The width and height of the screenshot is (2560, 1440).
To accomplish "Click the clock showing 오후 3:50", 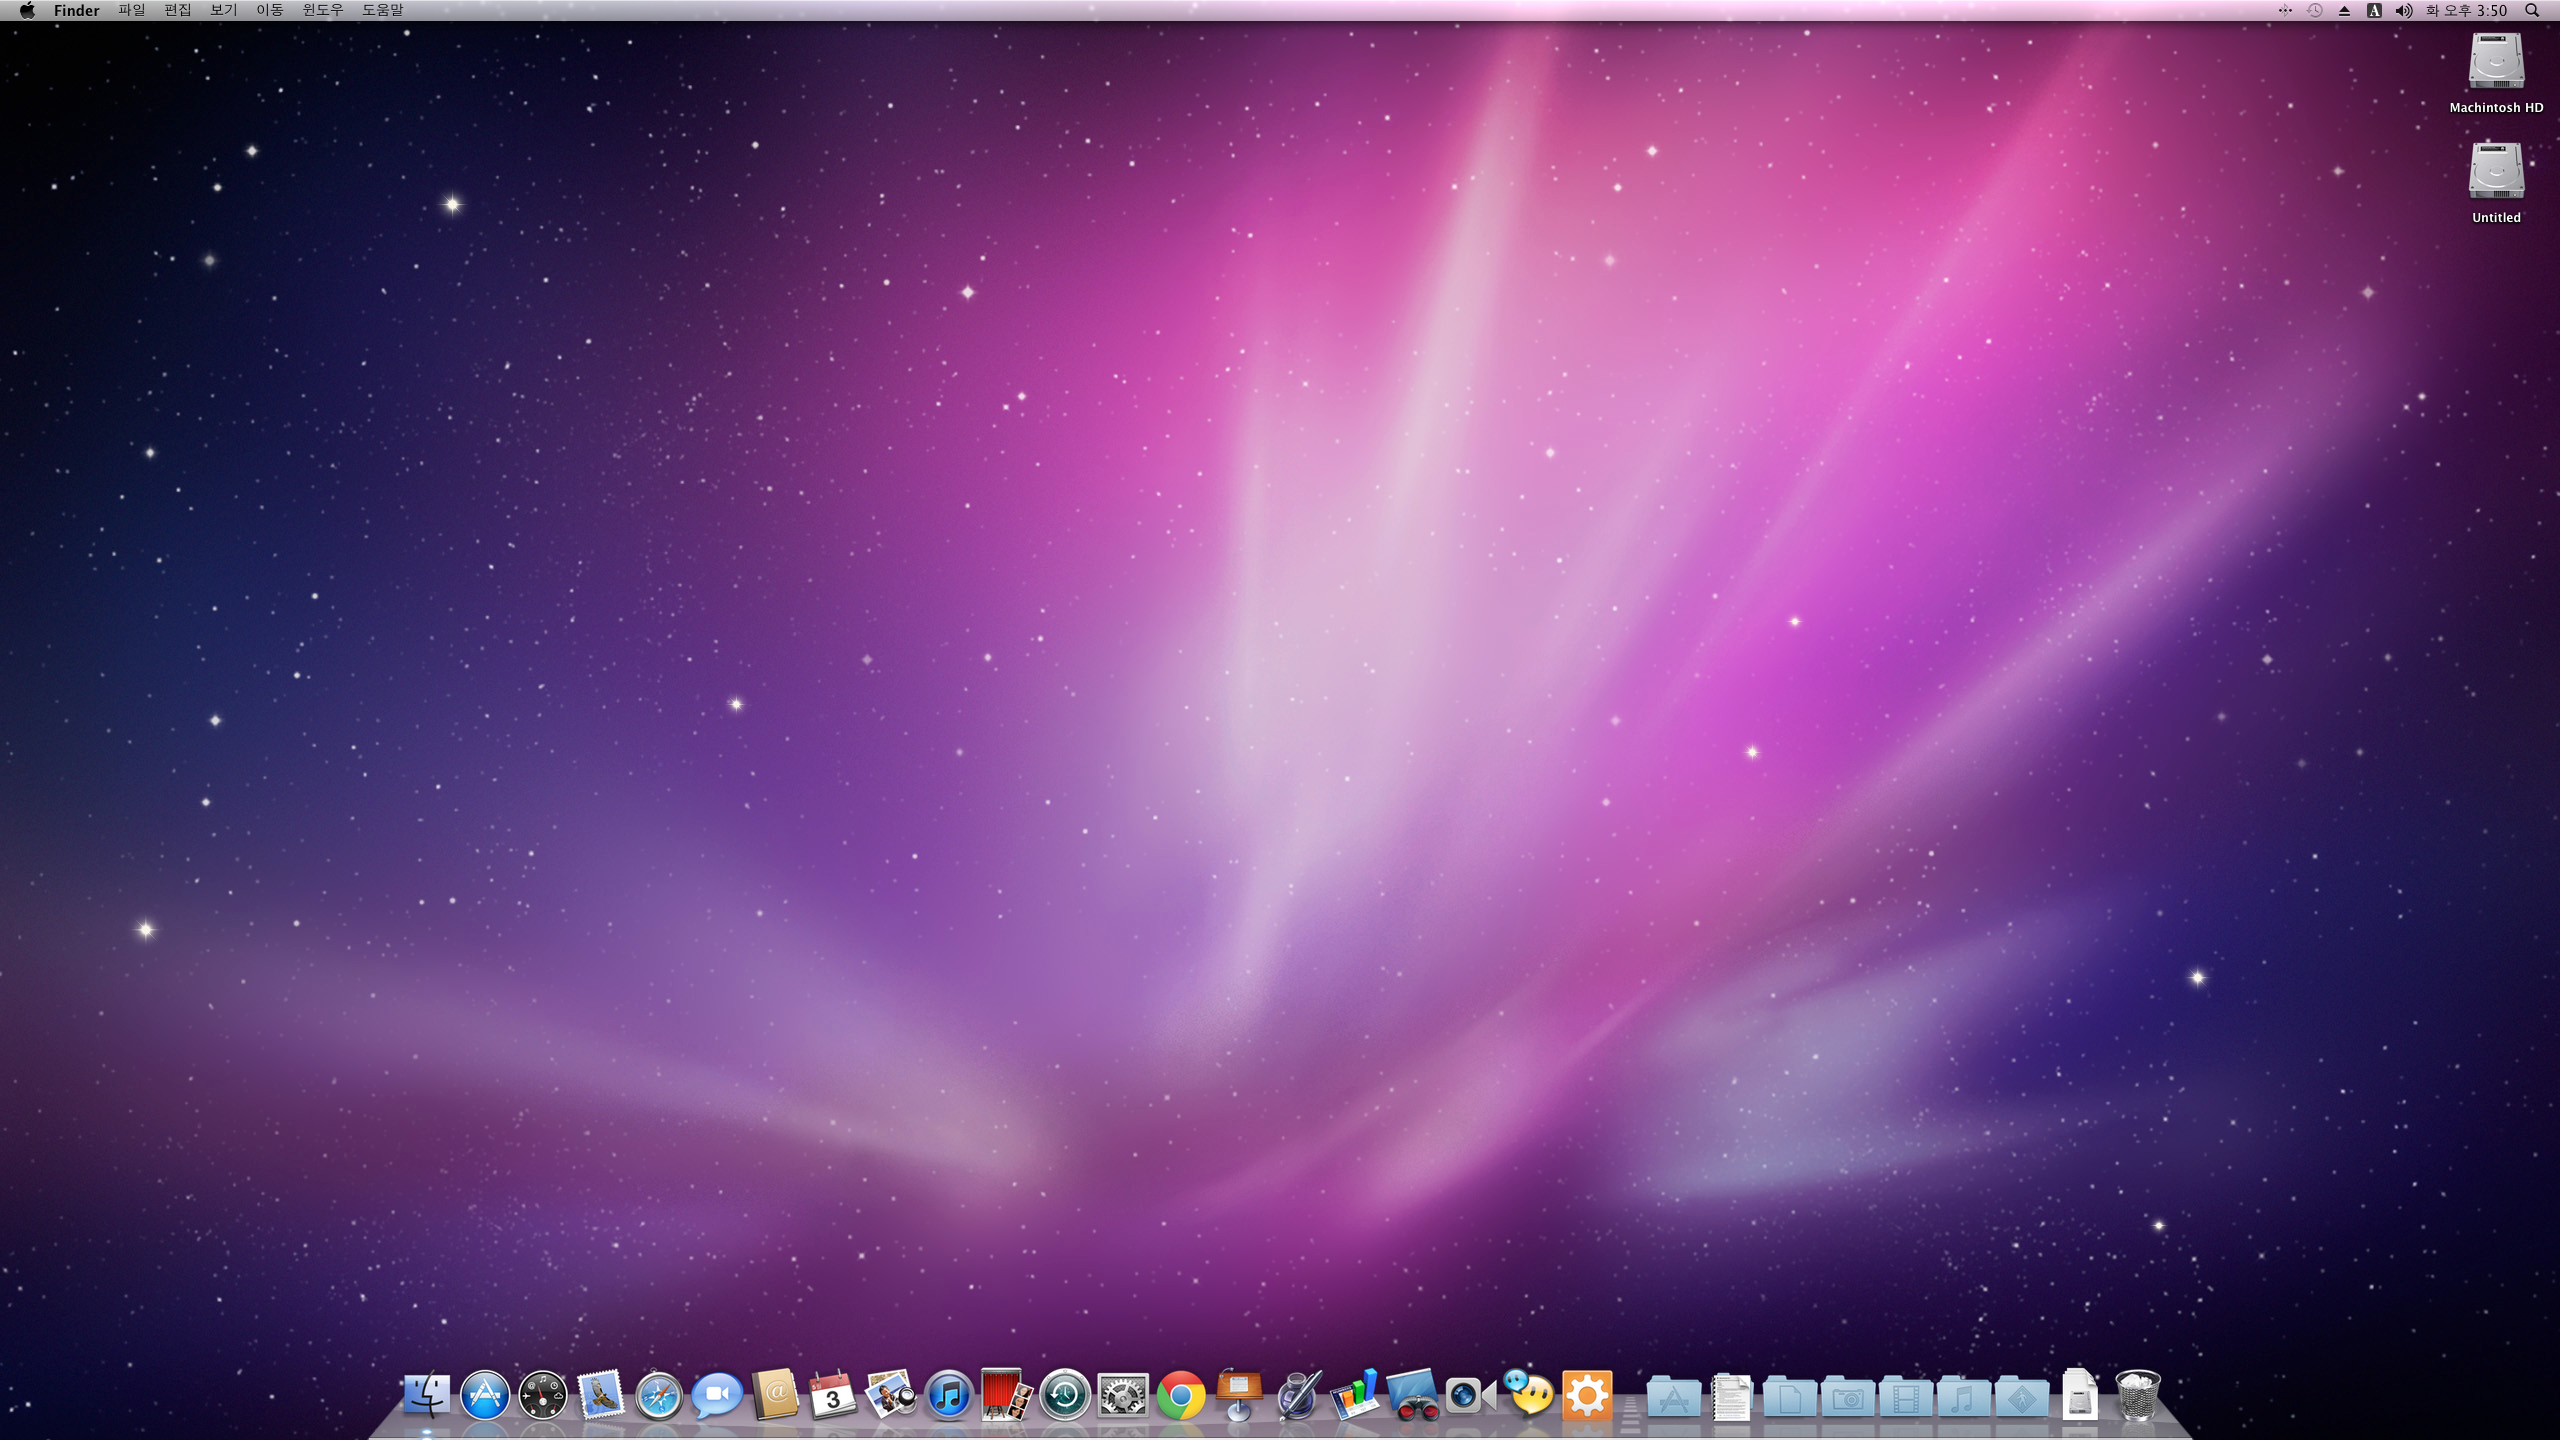I will [2468, 10].
